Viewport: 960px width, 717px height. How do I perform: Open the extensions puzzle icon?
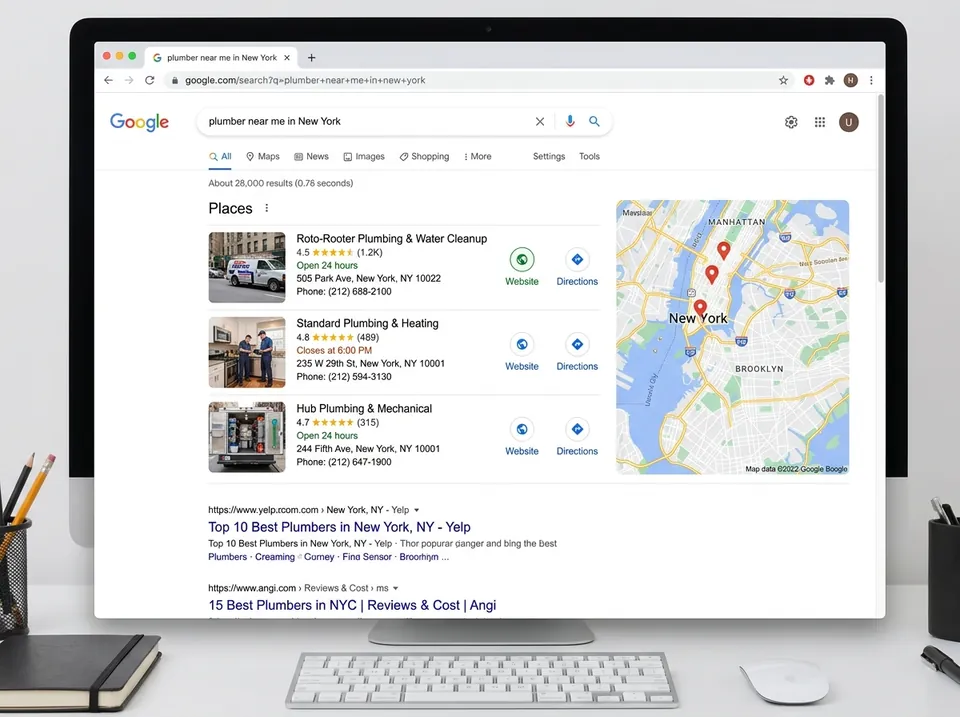coord(830,80)
